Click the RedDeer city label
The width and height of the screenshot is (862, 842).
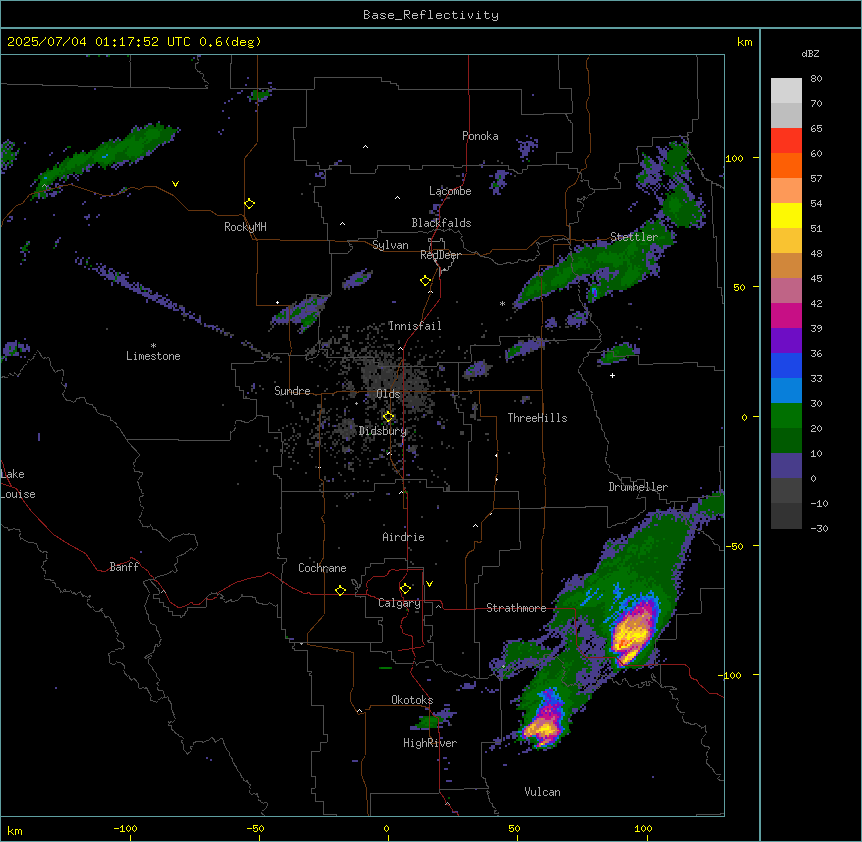point(440,255)
